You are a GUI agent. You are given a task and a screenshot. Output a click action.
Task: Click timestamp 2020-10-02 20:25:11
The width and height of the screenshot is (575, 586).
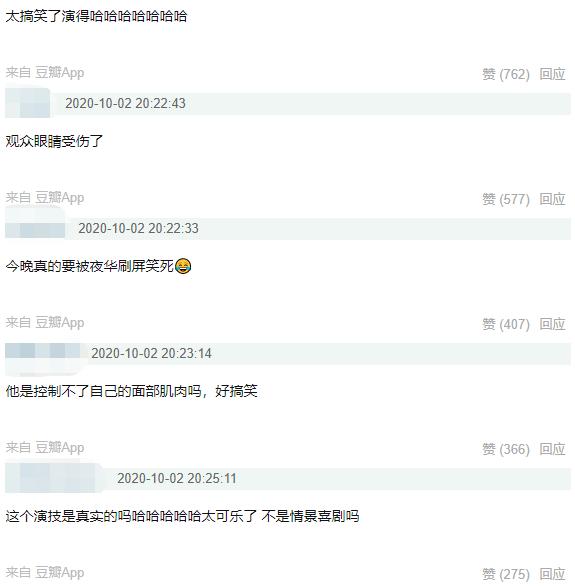coord(177,478)
